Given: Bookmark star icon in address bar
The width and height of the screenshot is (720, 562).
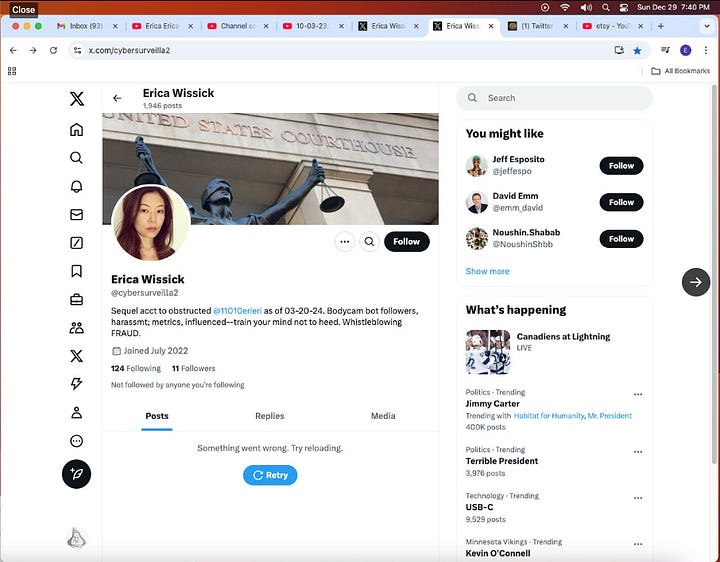Looking at the screenshot, I should click(637, 51).
